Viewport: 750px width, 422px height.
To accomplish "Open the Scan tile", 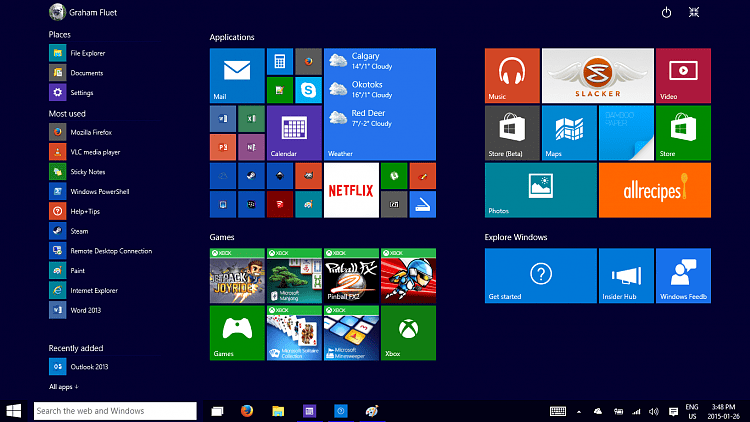I will coord(423,204).
